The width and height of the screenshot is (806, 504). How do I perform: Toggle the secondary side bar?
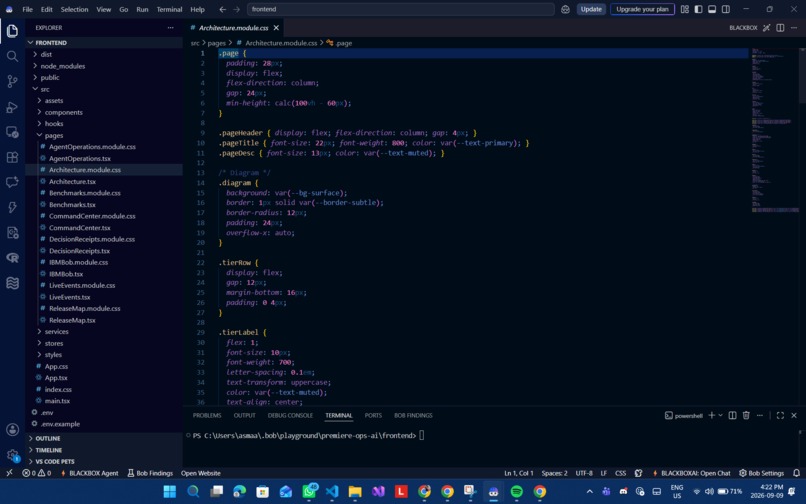[726, 9]
